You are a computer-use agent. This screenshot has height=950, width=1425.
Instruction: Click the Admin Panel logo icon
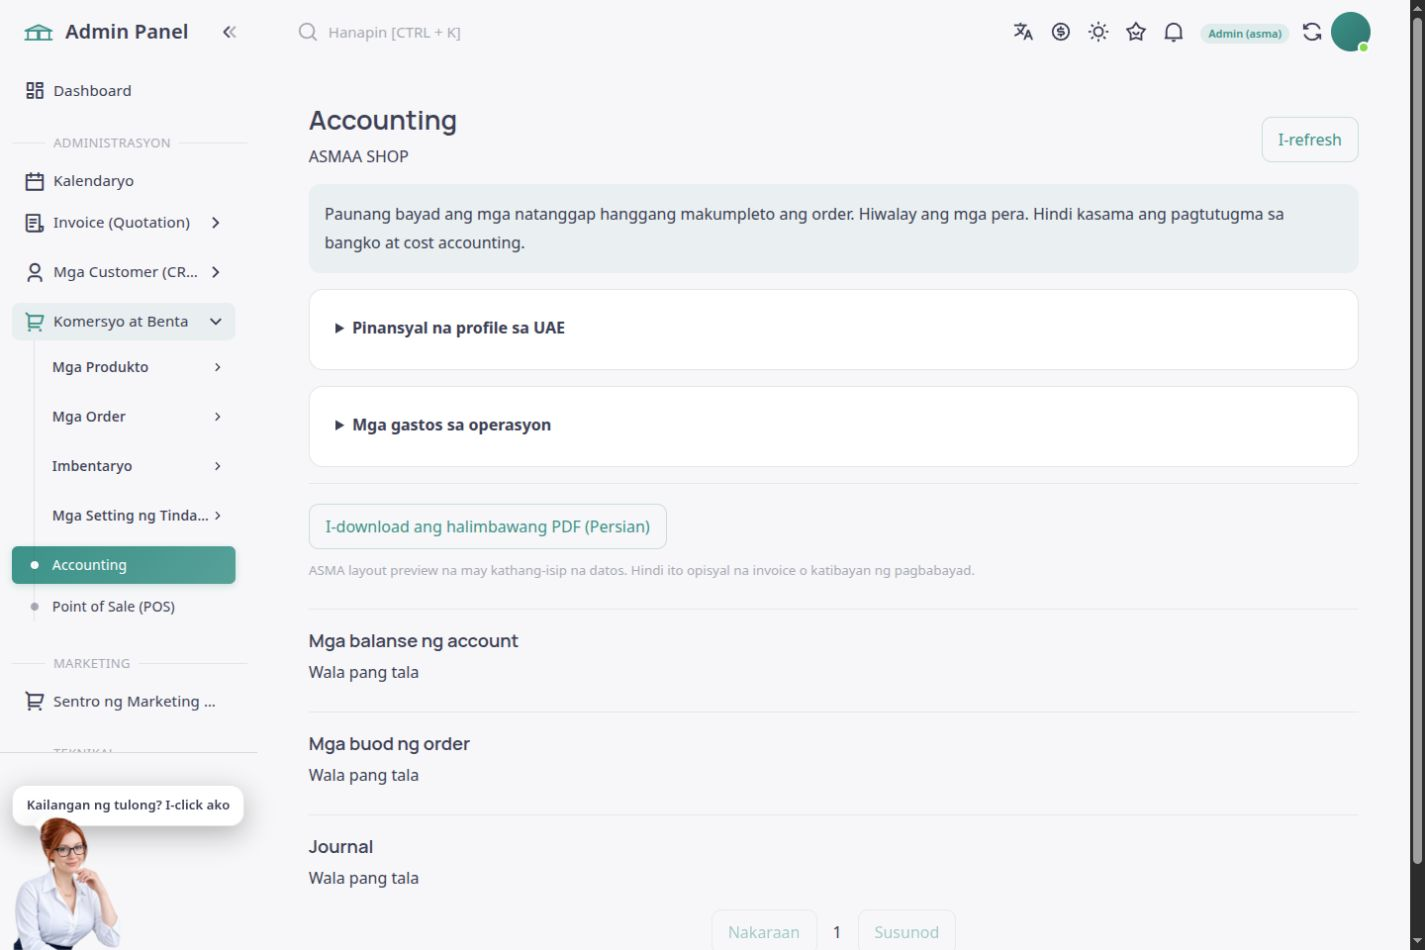tap(38, 32)
